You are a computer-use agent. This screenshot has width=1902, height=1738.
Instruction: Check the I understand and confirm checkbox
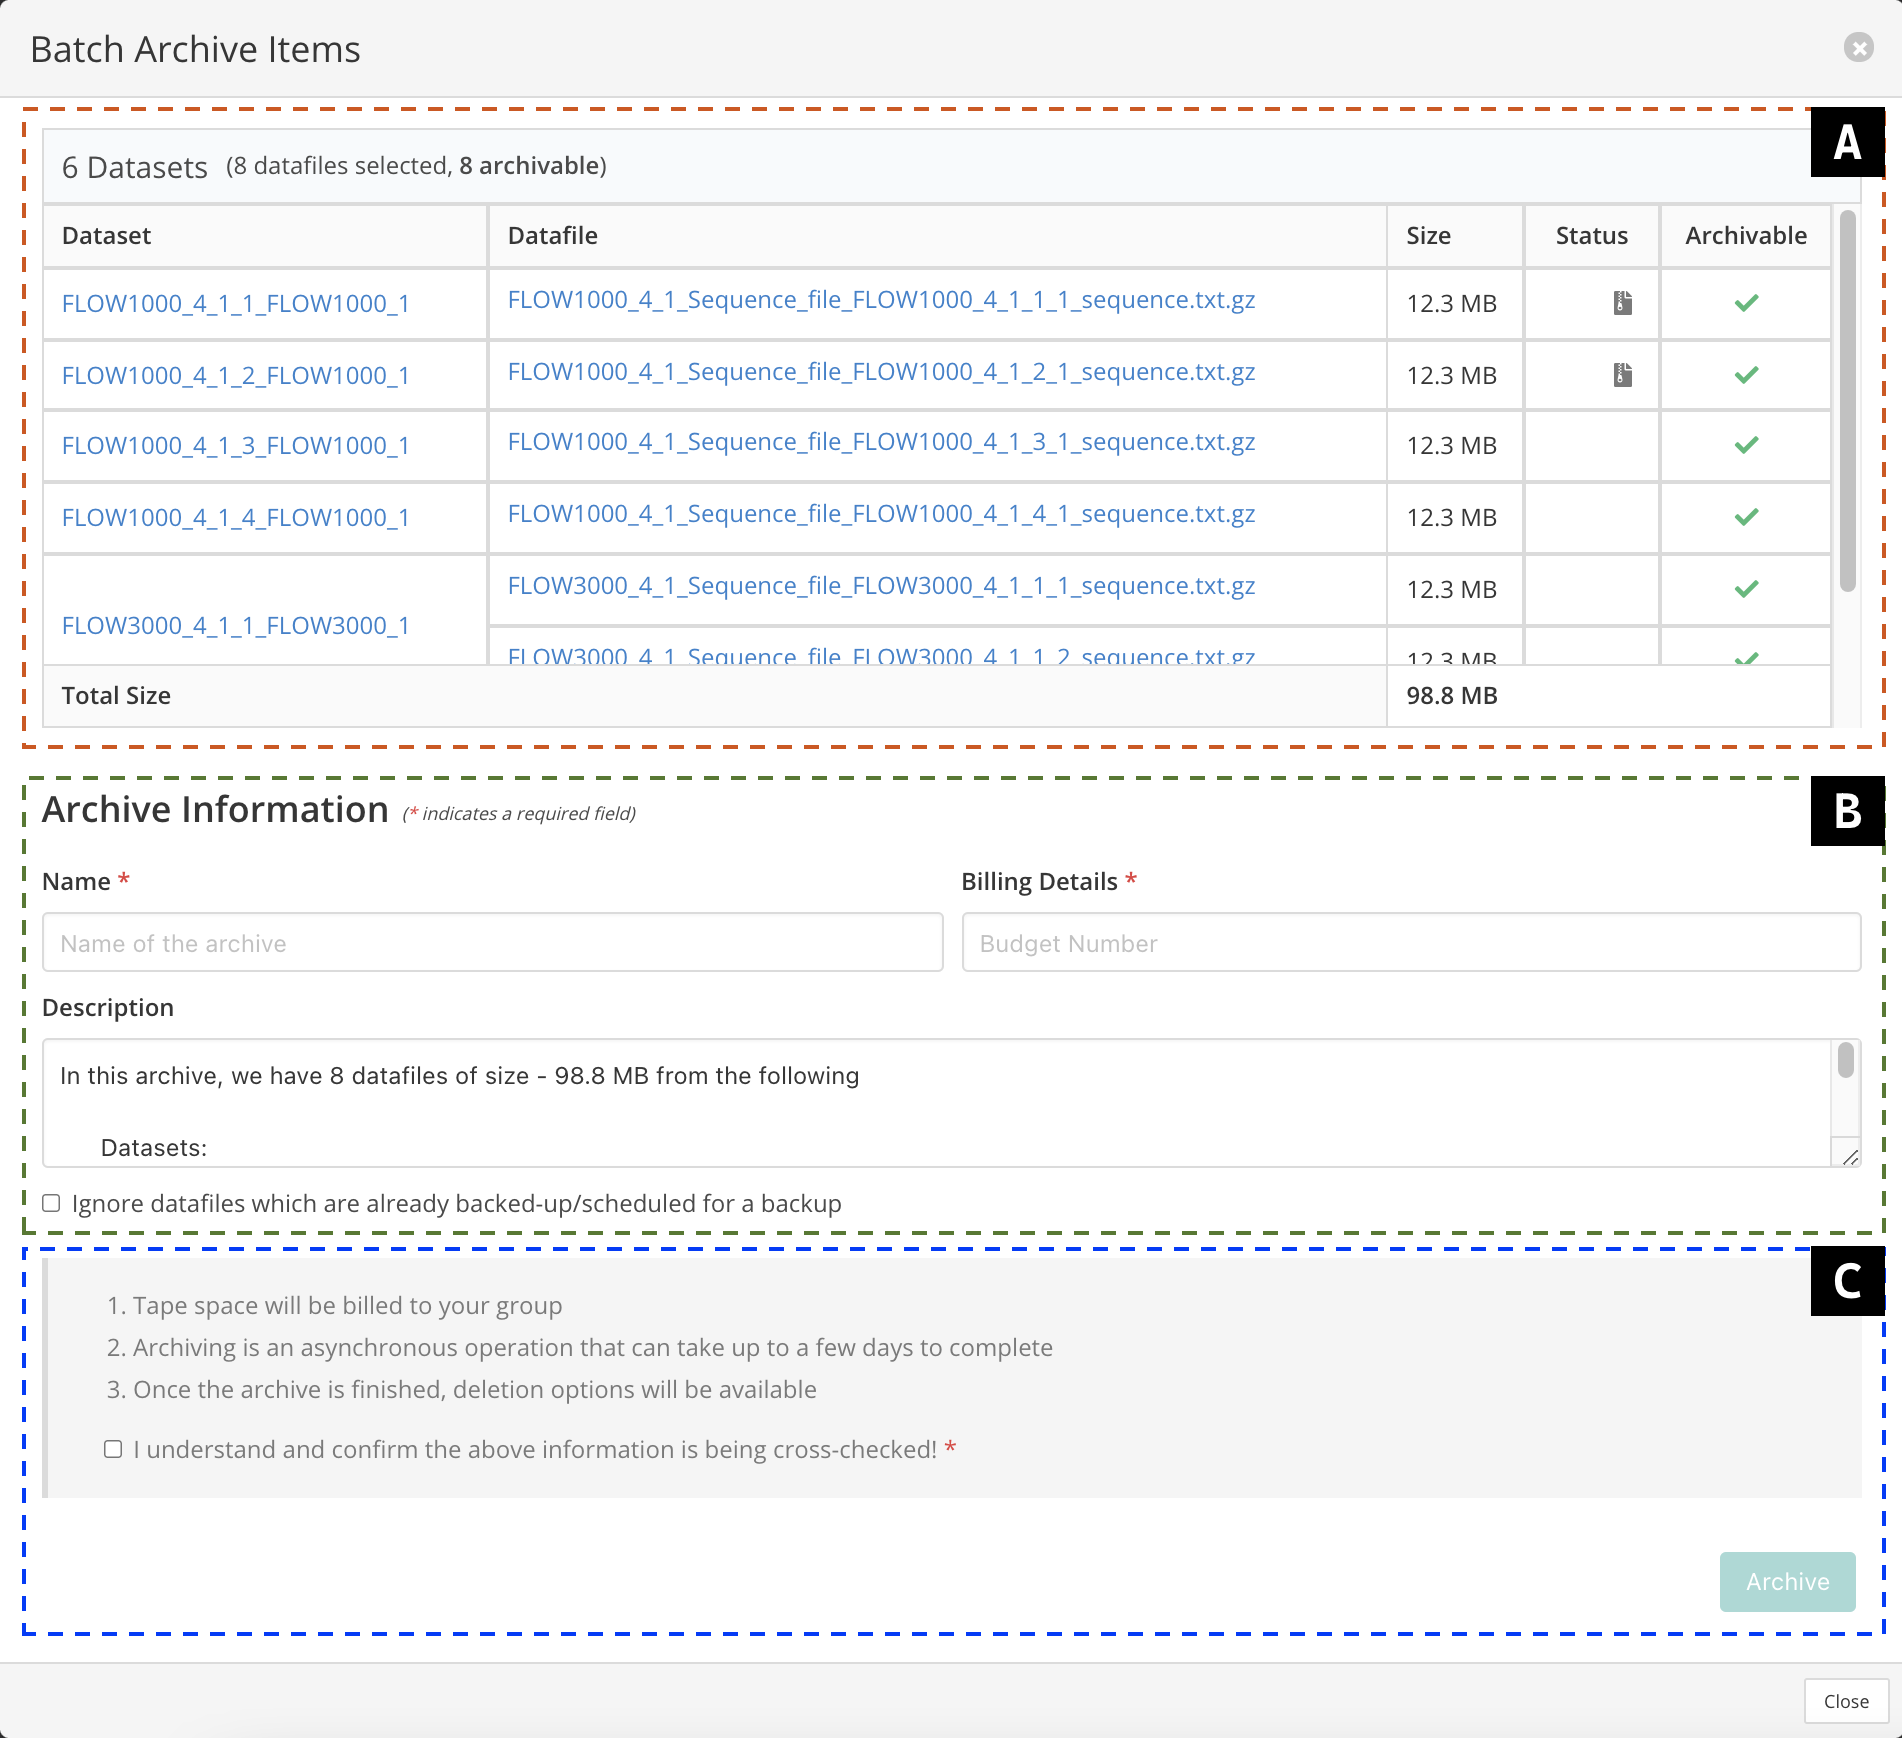[x=113, y=1449]
